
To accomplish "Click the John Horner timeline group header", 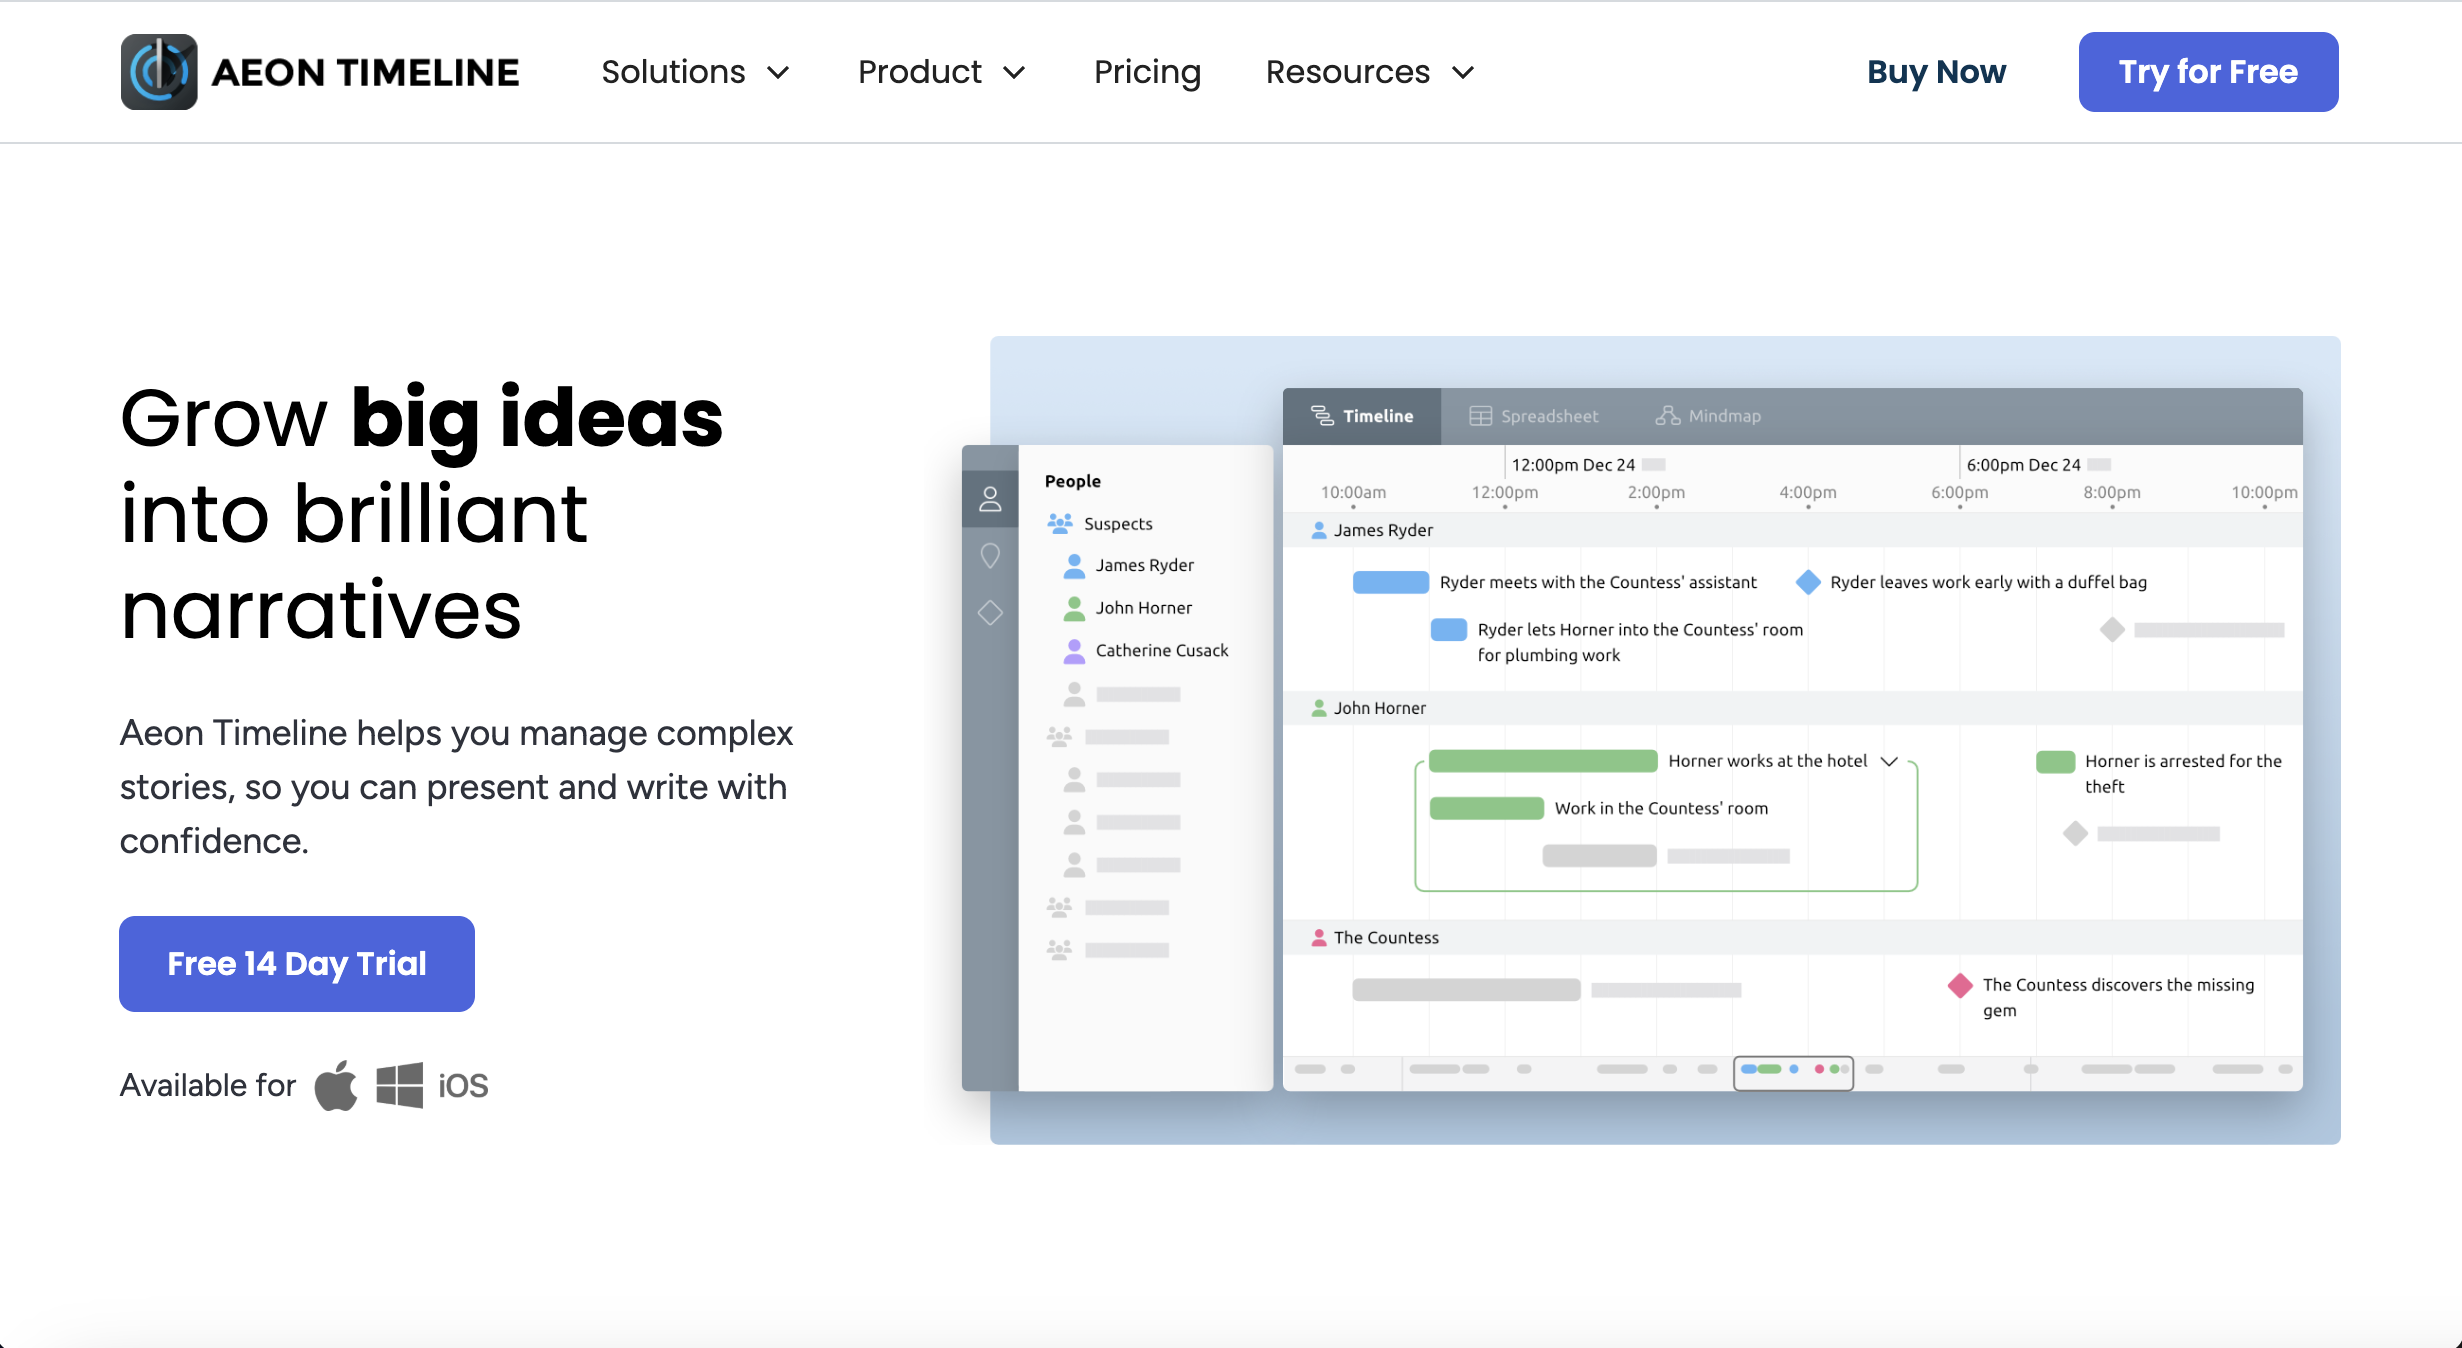I will 1792,708.
